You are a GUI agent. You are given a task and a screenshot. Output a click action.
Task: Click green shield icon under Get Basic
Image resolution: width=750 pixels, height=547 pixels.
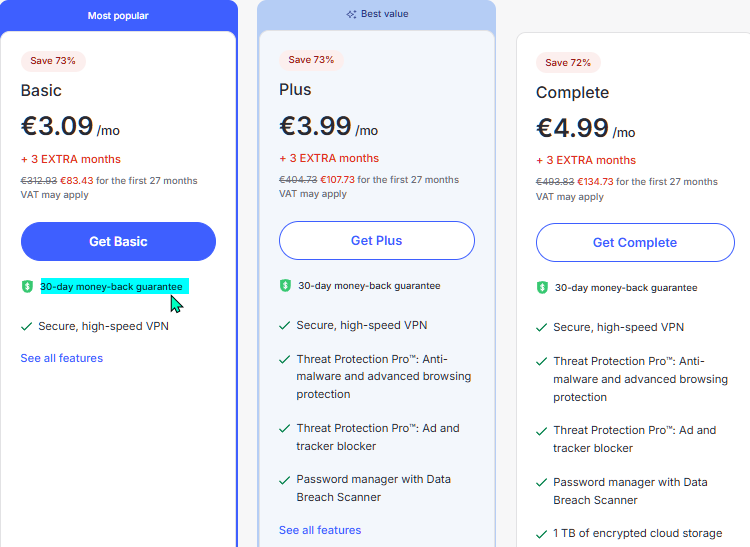click(27, 286)
